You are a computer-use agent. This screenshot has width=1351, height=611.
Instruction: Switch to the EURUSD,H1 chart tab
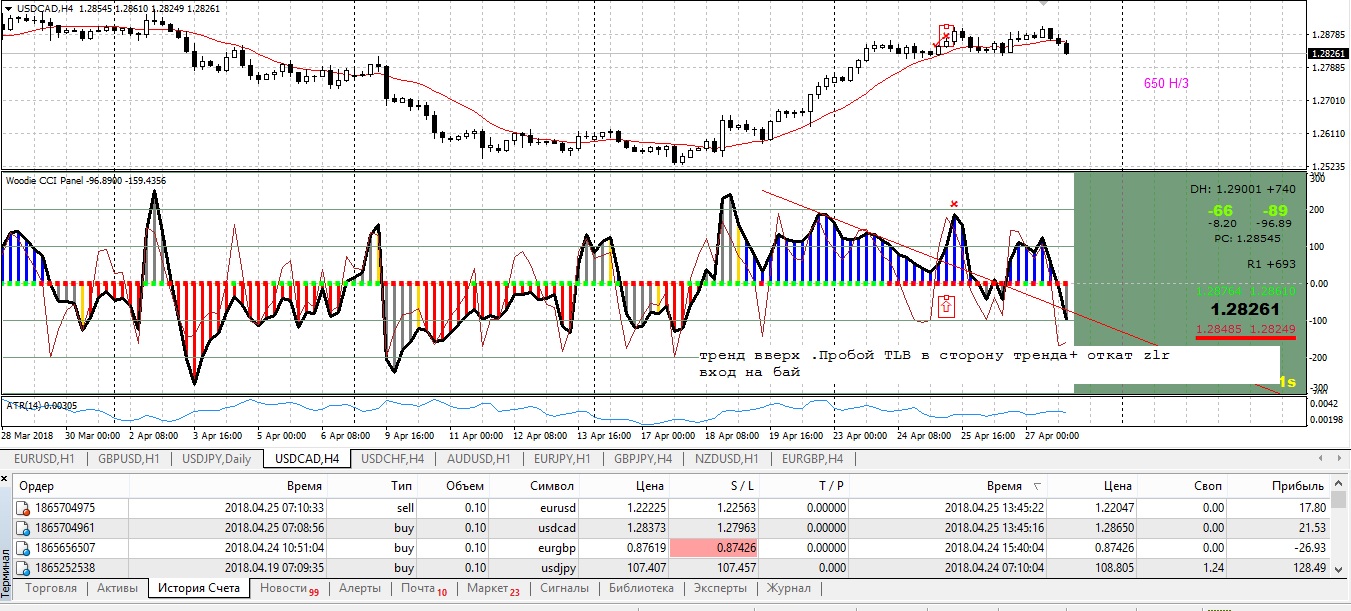(42, 459)
